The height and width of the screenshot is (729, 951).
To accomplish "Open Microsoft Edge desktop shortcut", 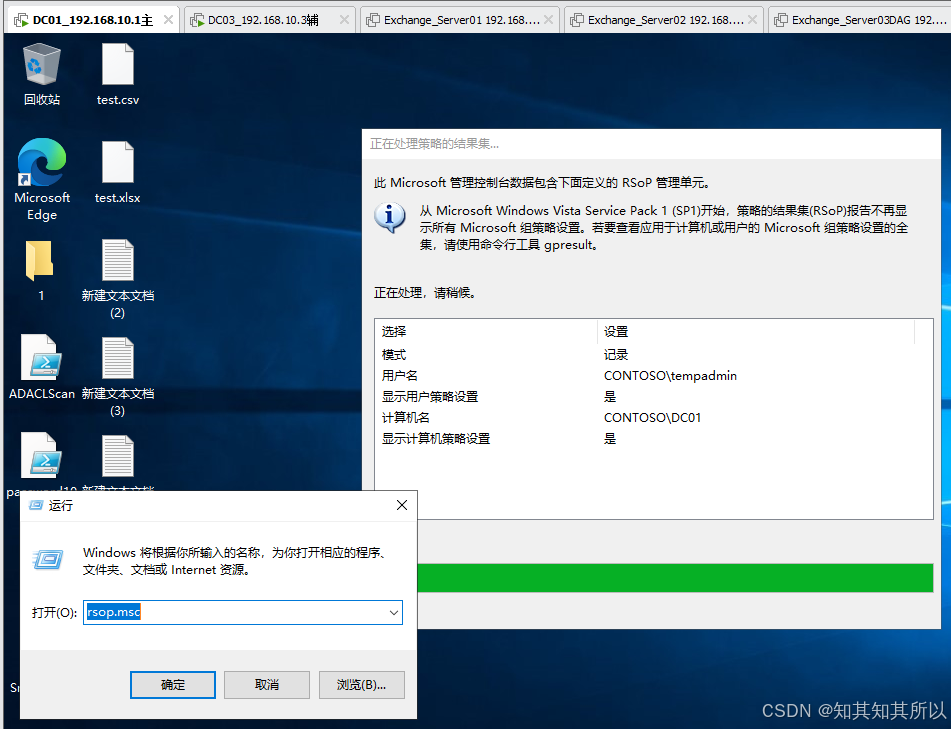I will tap(42, 163).
